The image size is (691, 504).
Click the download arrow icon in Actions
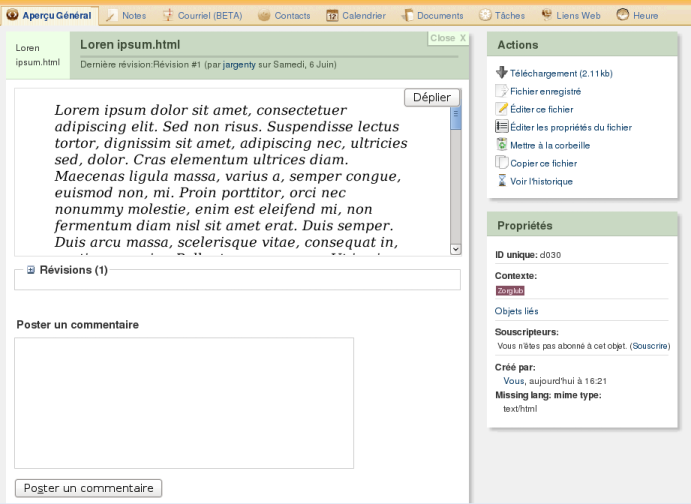click(x=501, y=73)
